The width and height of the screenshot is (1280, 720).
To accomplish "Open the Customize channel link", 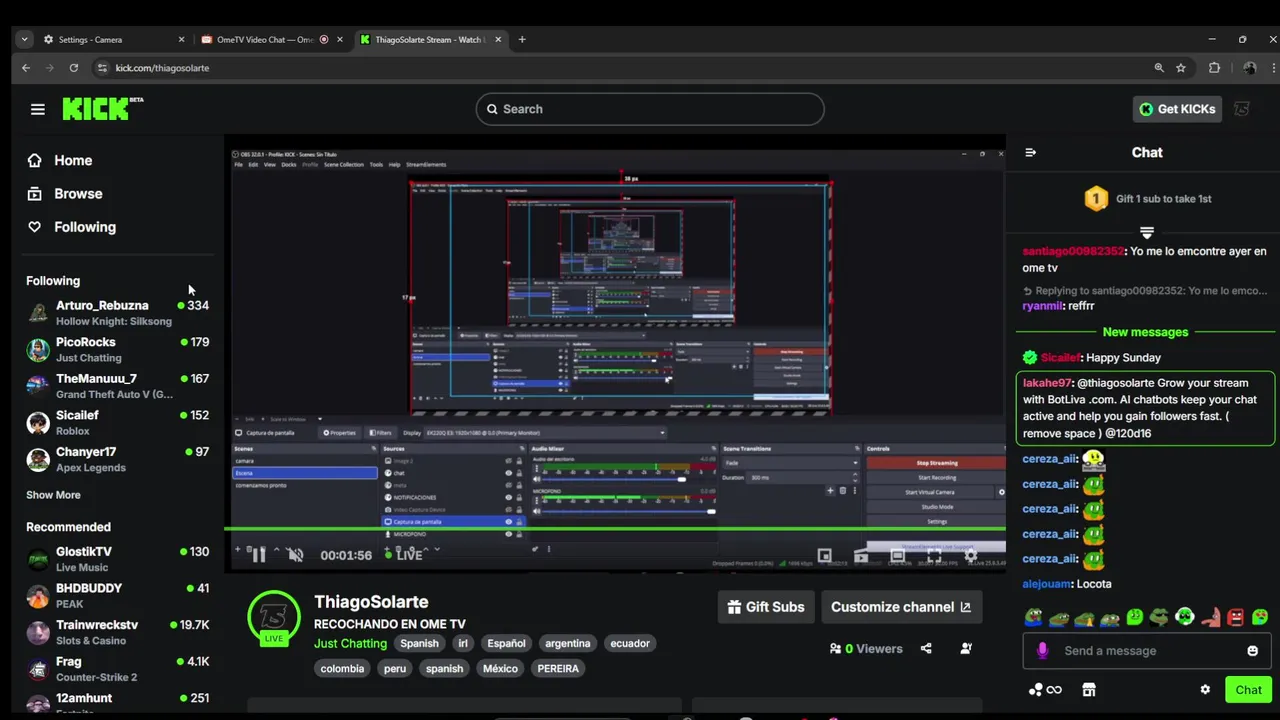I will pyautogui.click(x=901, y=607).
